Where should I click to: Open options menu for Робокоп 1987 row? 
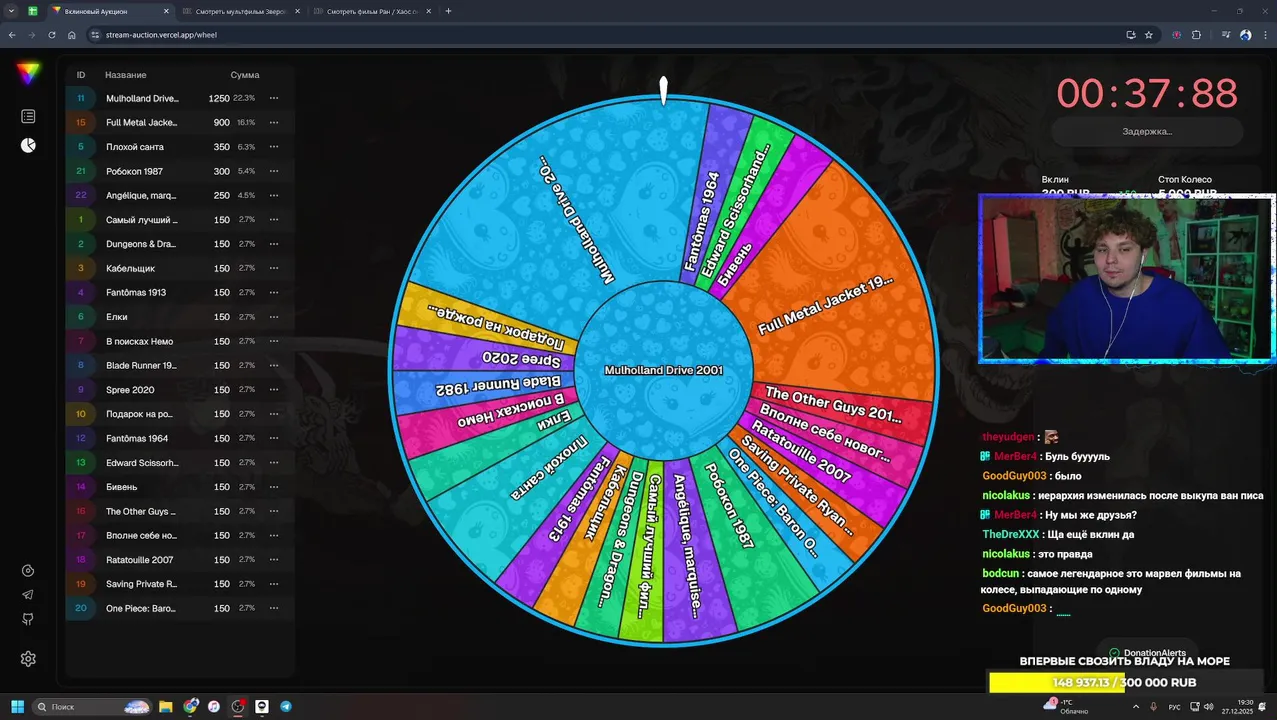tap(274, 171)
